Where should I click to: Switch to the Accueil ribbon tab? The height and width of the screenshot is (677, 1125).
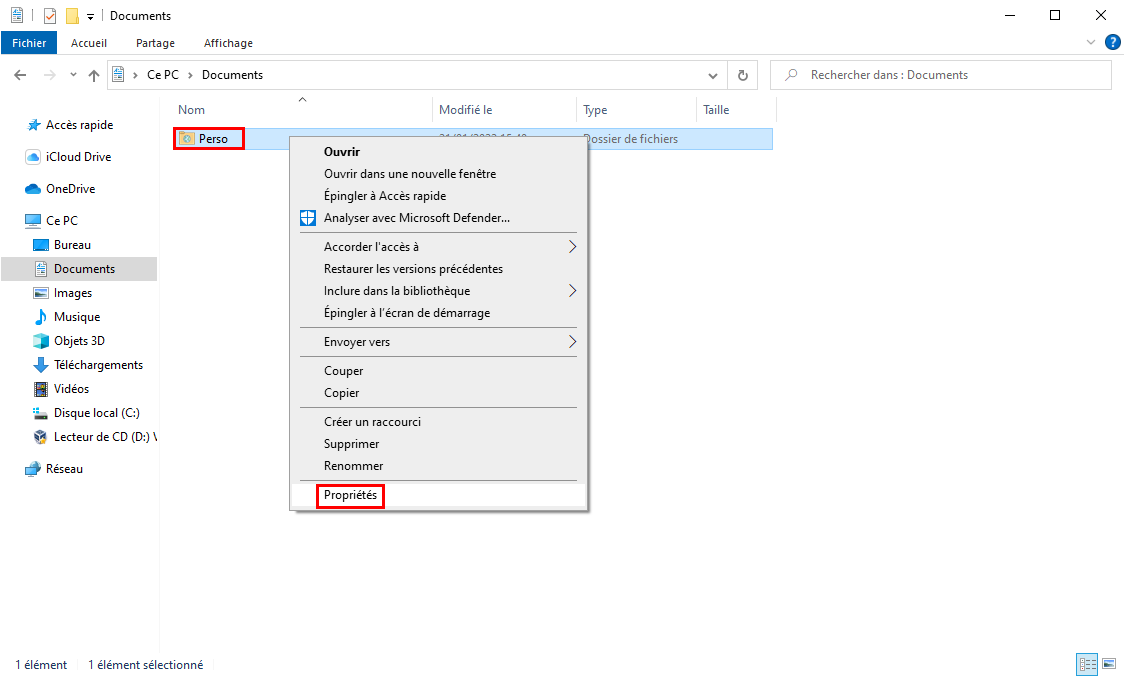[x=89, y=43]
